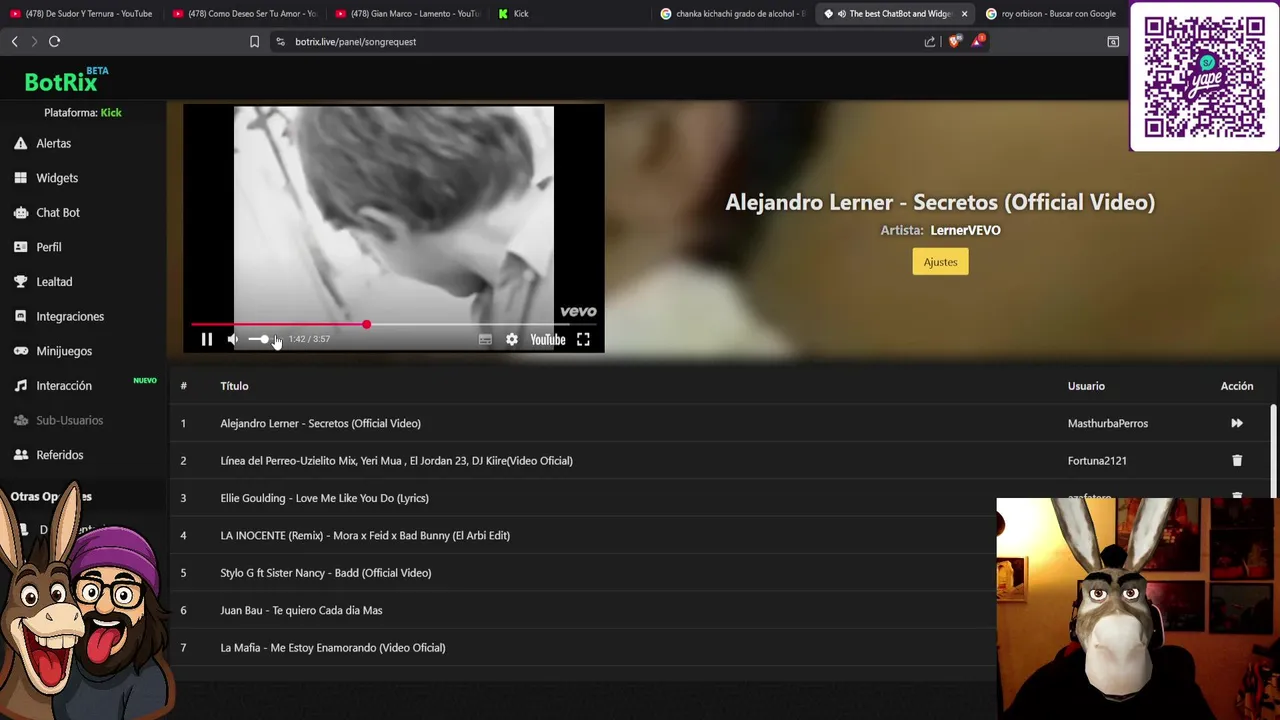This screenshot has width=1280, height=720.
Task: Click the song list vertical scrollbar
Action: click(x=1273, y=450)
